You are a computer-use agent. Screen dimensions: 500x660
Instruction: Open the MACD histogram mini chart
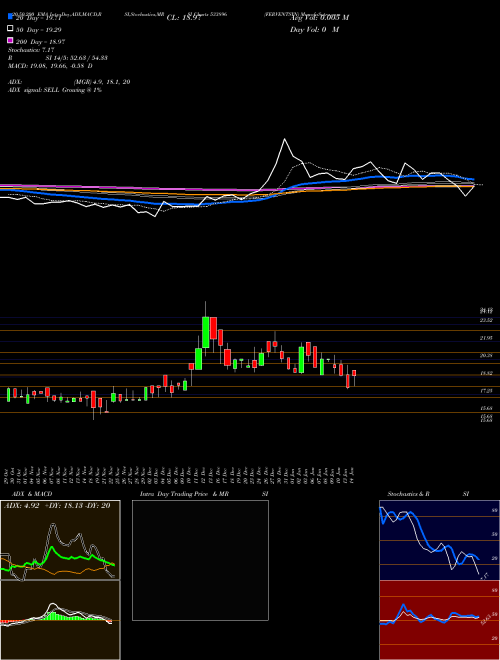click(60, 620)
